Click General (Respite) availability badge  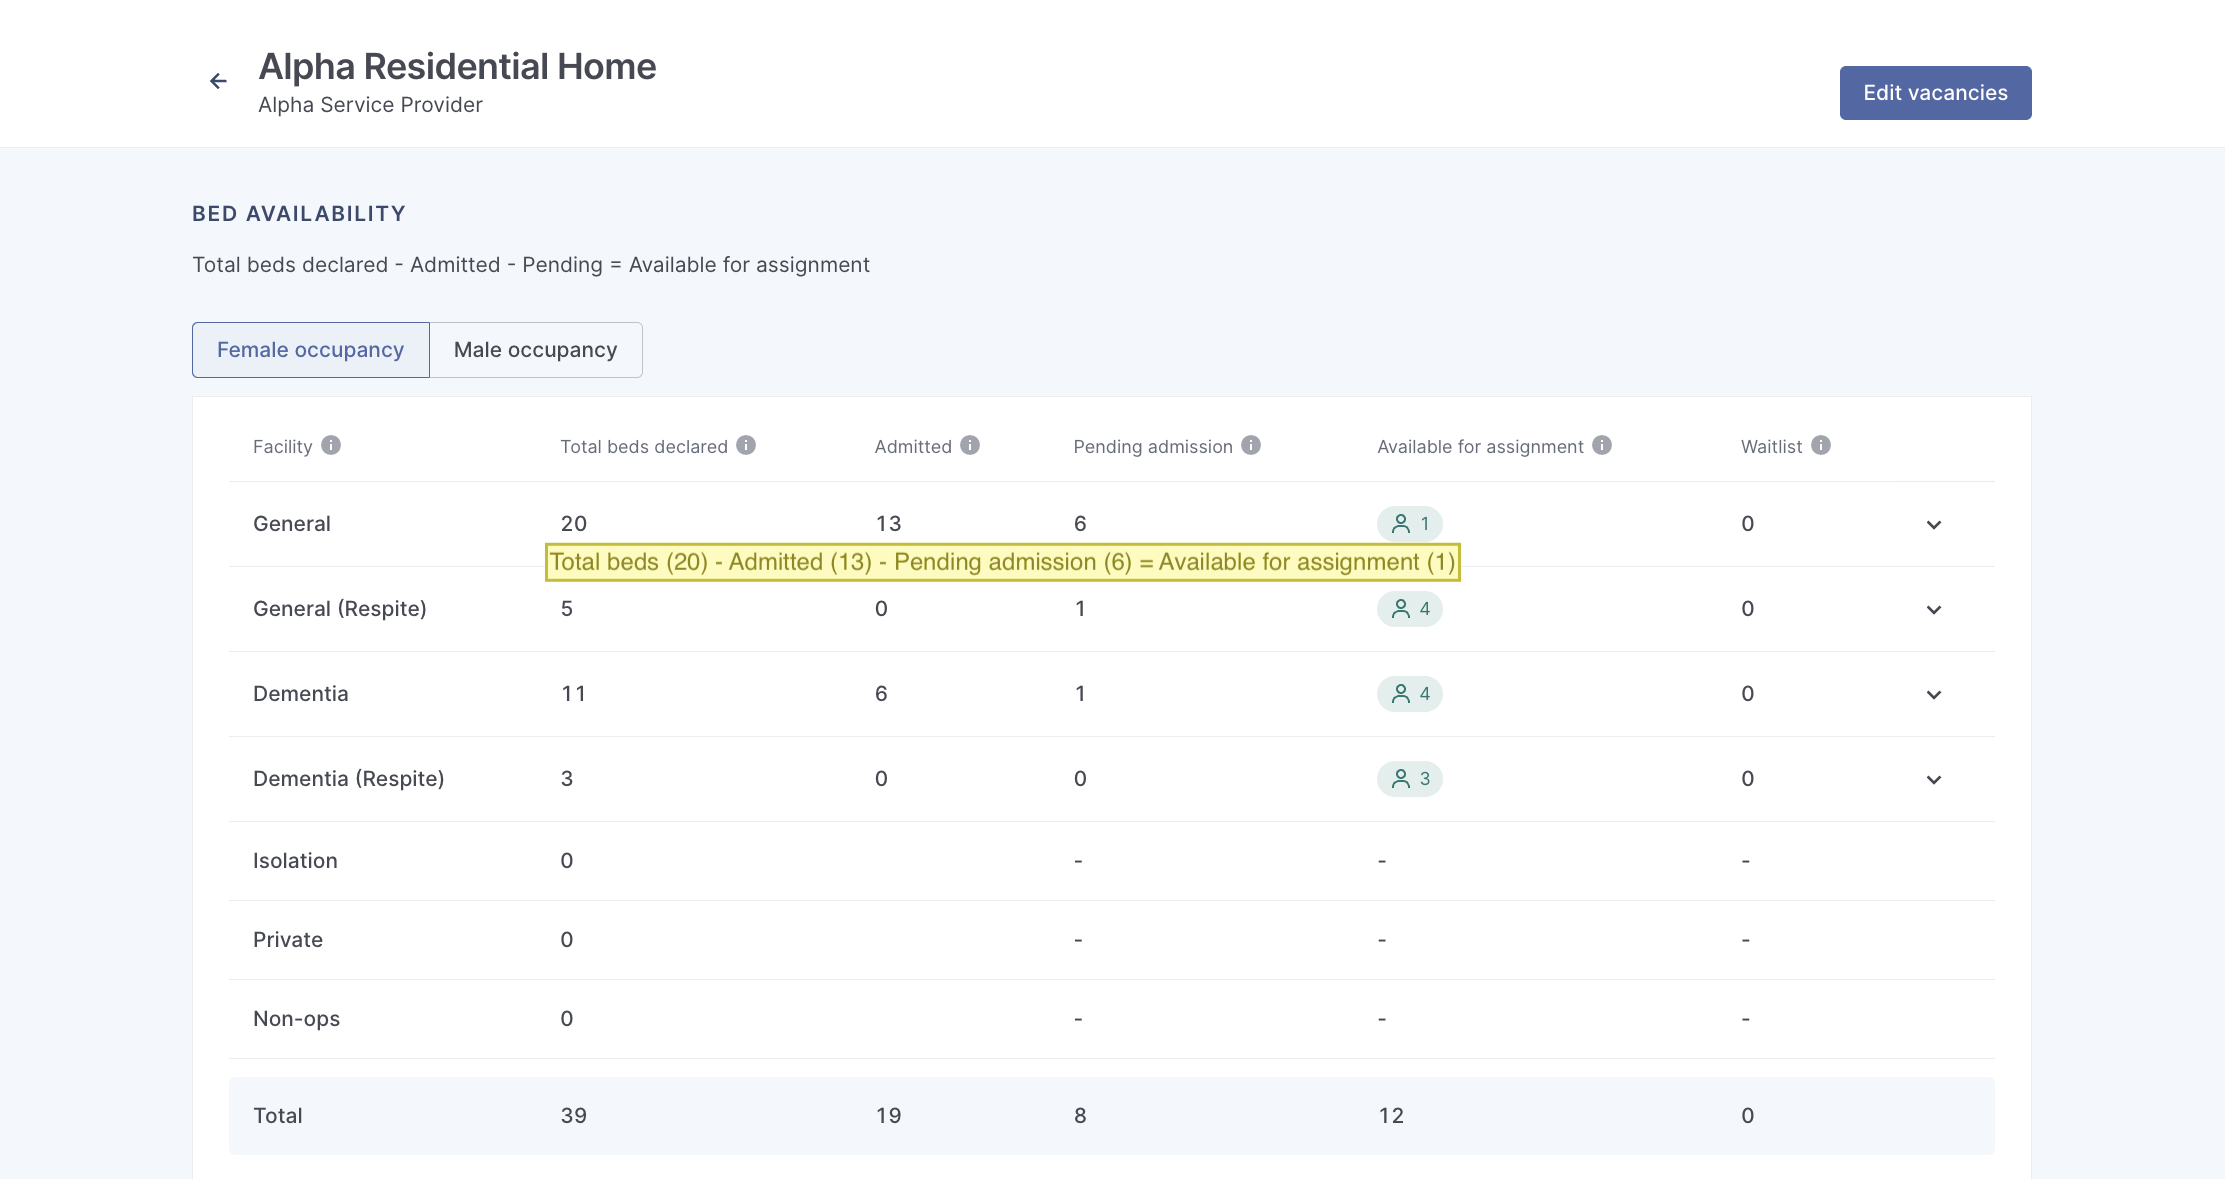tap(1409, 609)
